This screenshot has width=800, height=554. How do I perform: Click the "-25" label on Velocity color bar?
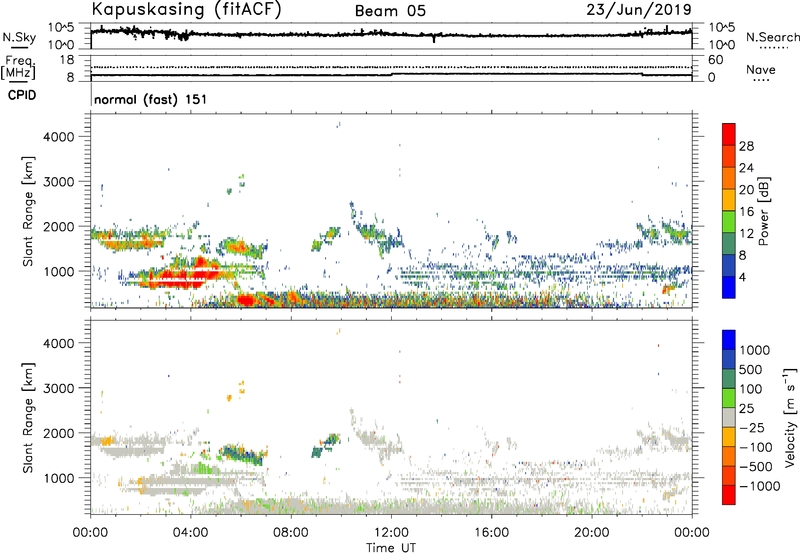click(x=752, y=427)
